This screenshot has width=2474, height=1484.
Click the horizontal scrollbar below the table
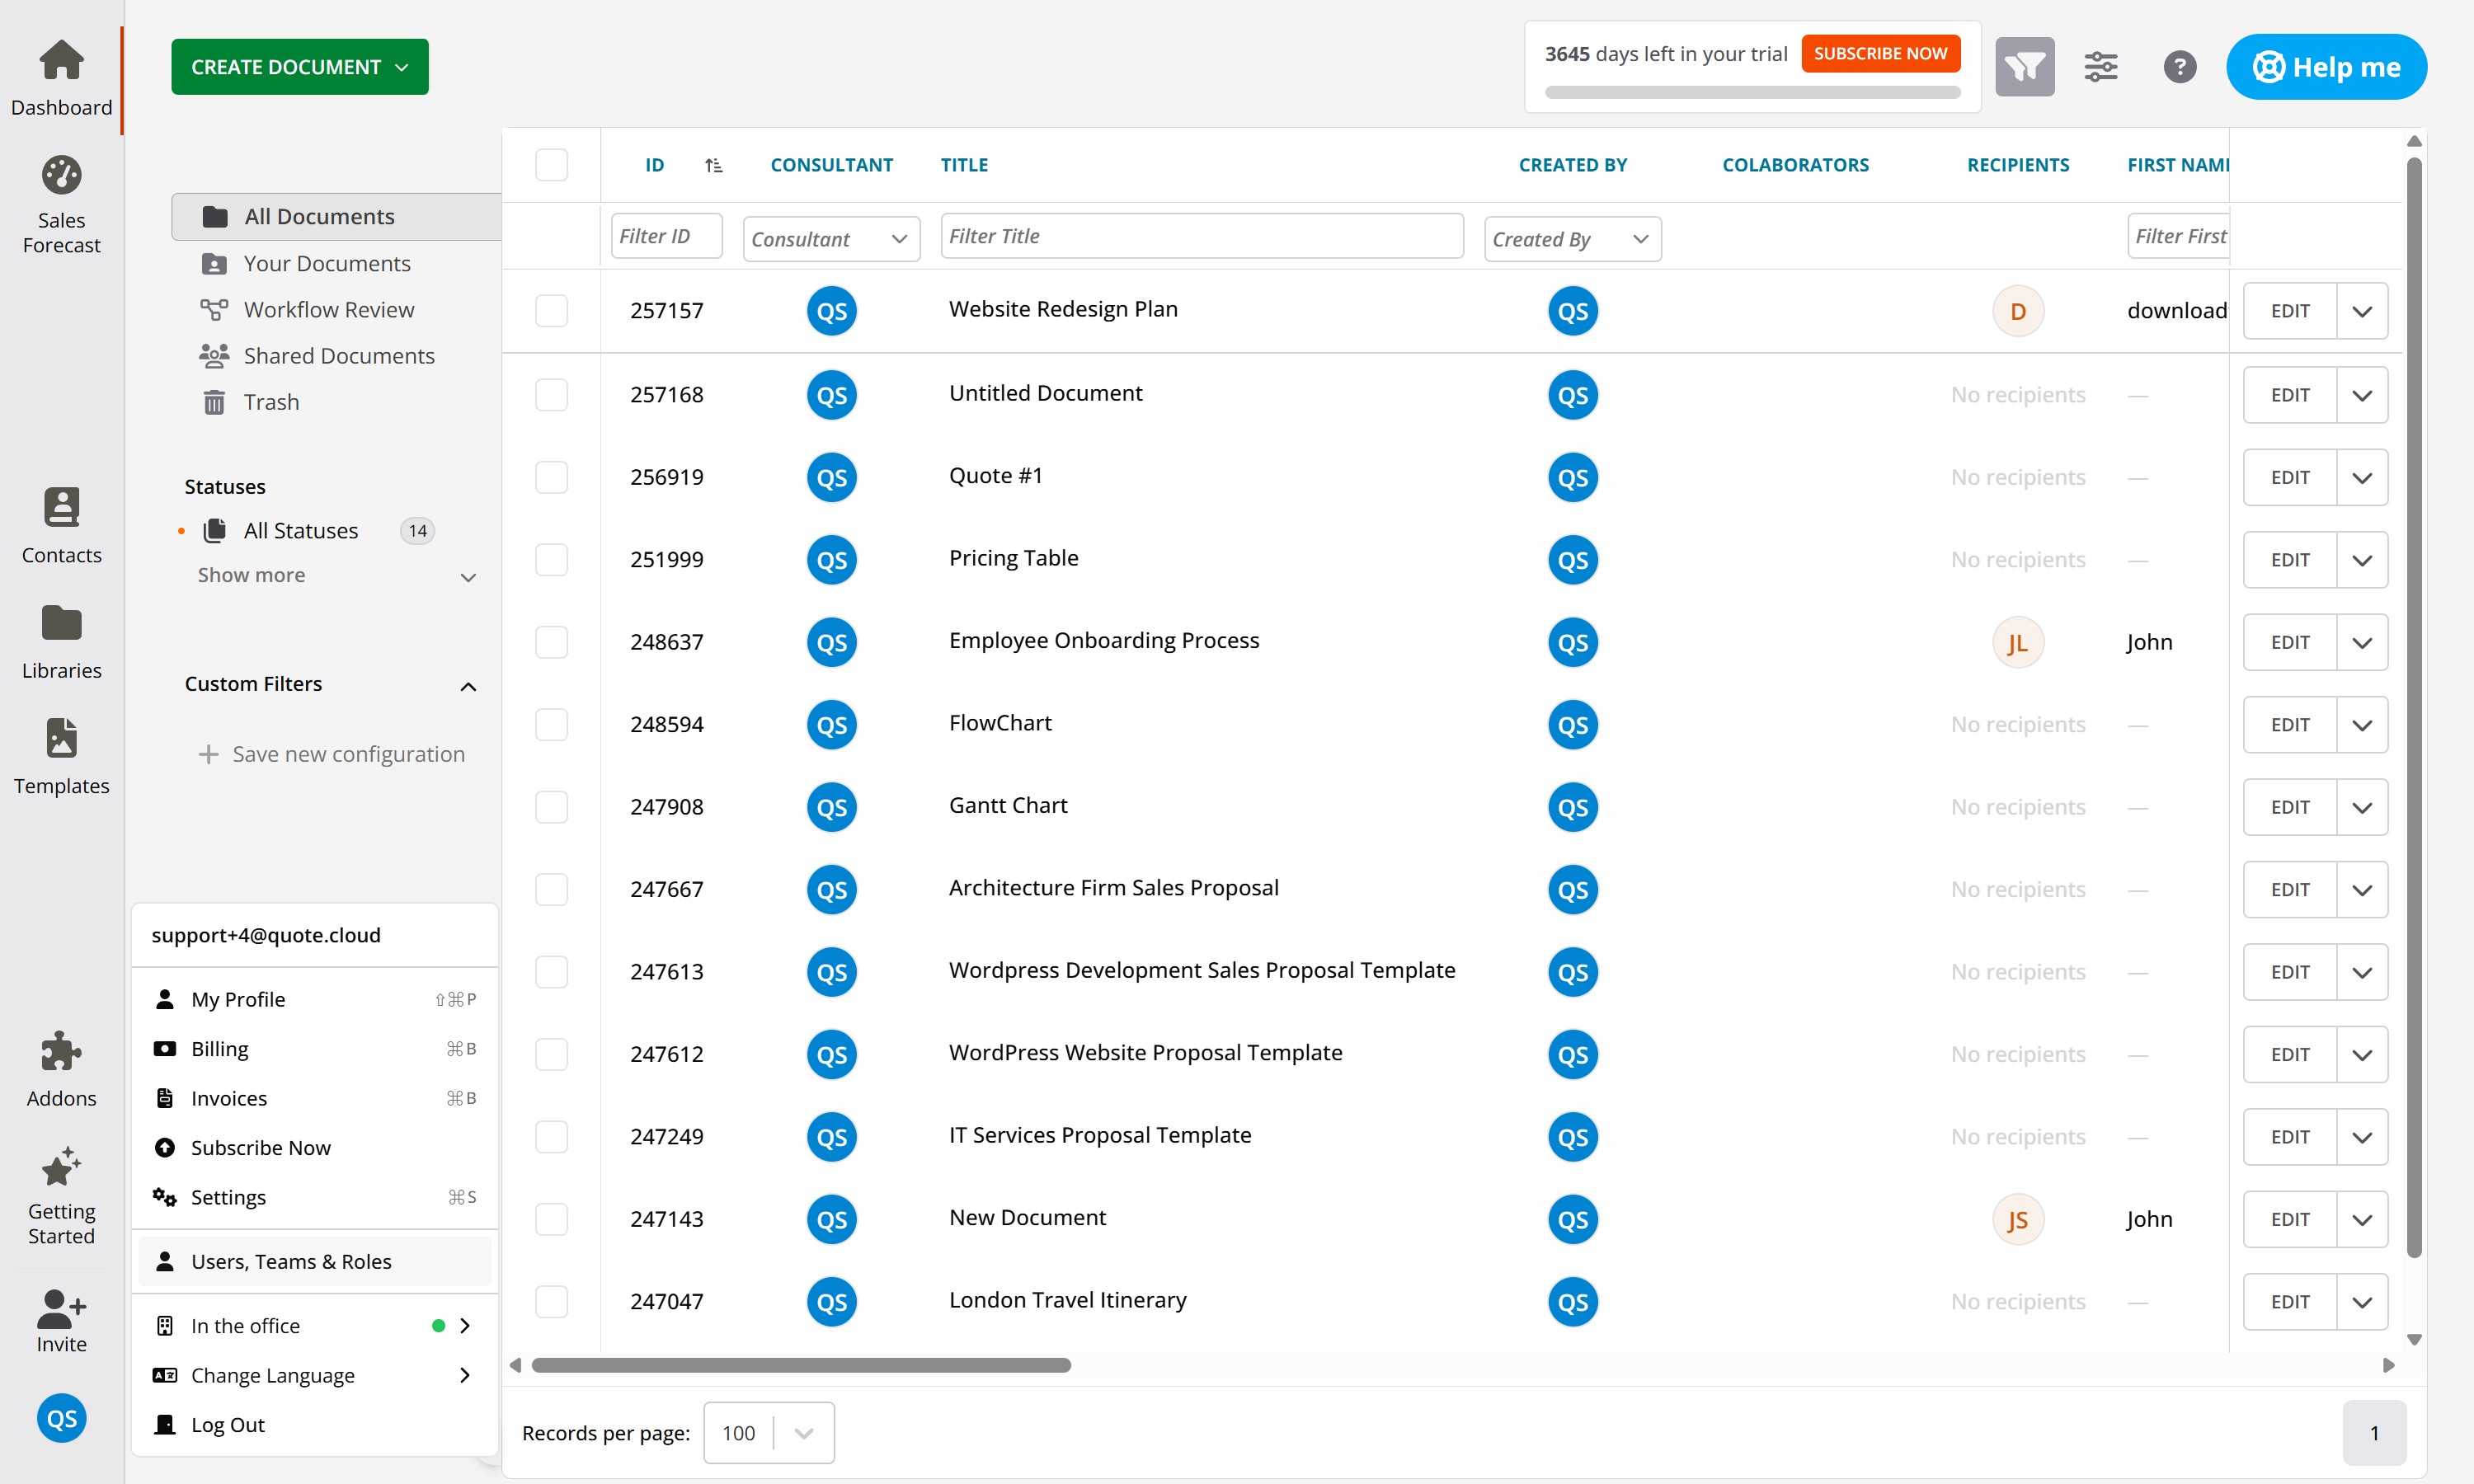(x=800, y=1365)
